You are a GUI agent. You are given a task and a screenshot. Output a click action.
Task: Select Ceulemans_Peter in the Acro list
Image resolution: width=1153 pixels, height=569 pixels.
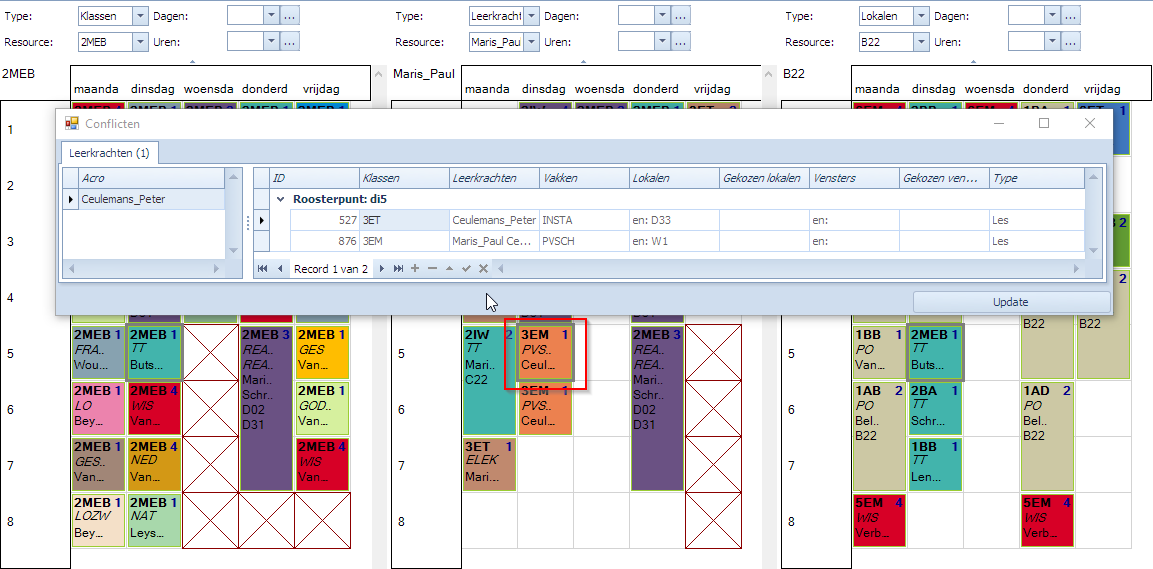coord(151,199)
